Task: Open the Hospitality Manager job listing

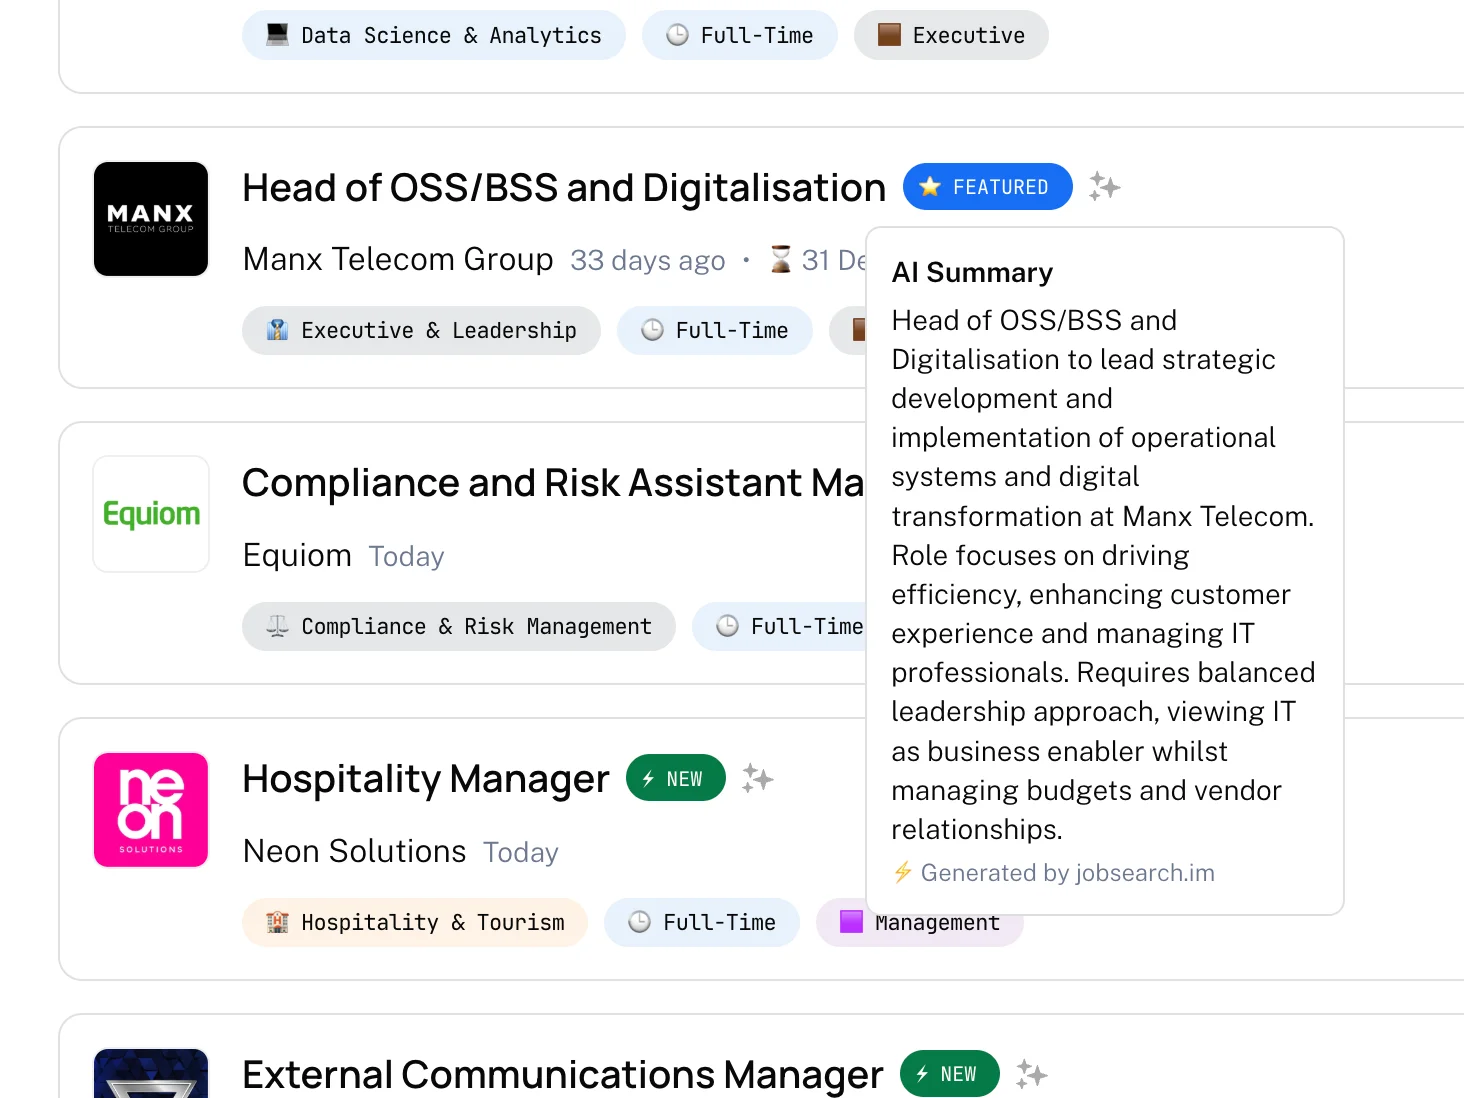Action: [x=426, y=779]
